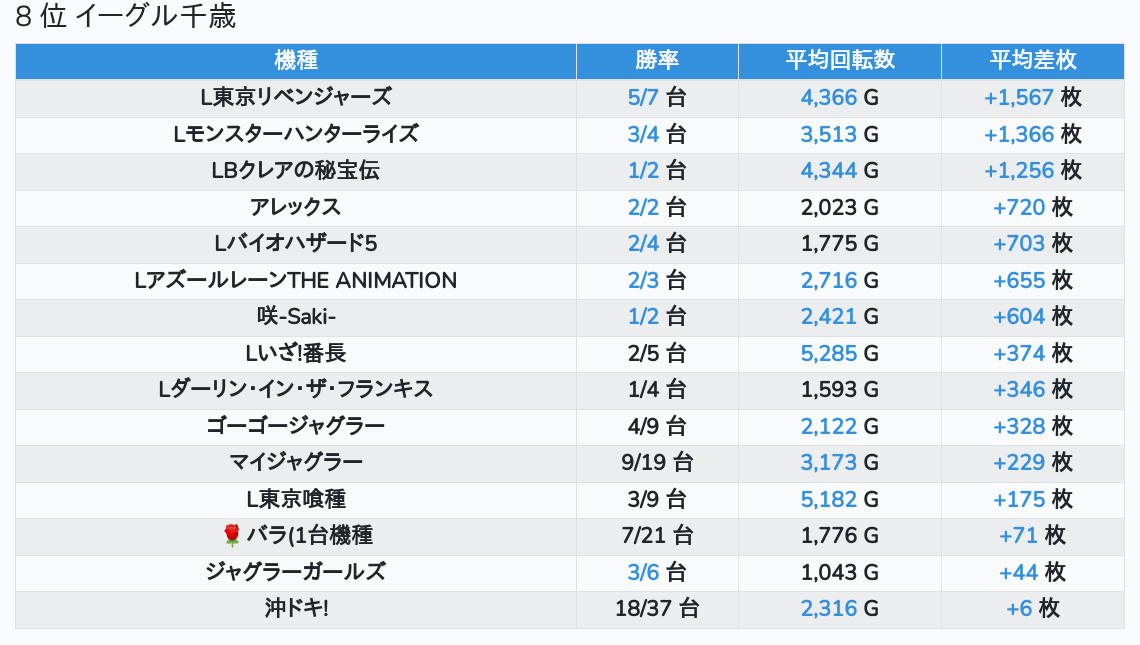Viewport: 1140px width, 645px height.
Task: Open the 5,182 link for L東京喰種
Action: 829,499
